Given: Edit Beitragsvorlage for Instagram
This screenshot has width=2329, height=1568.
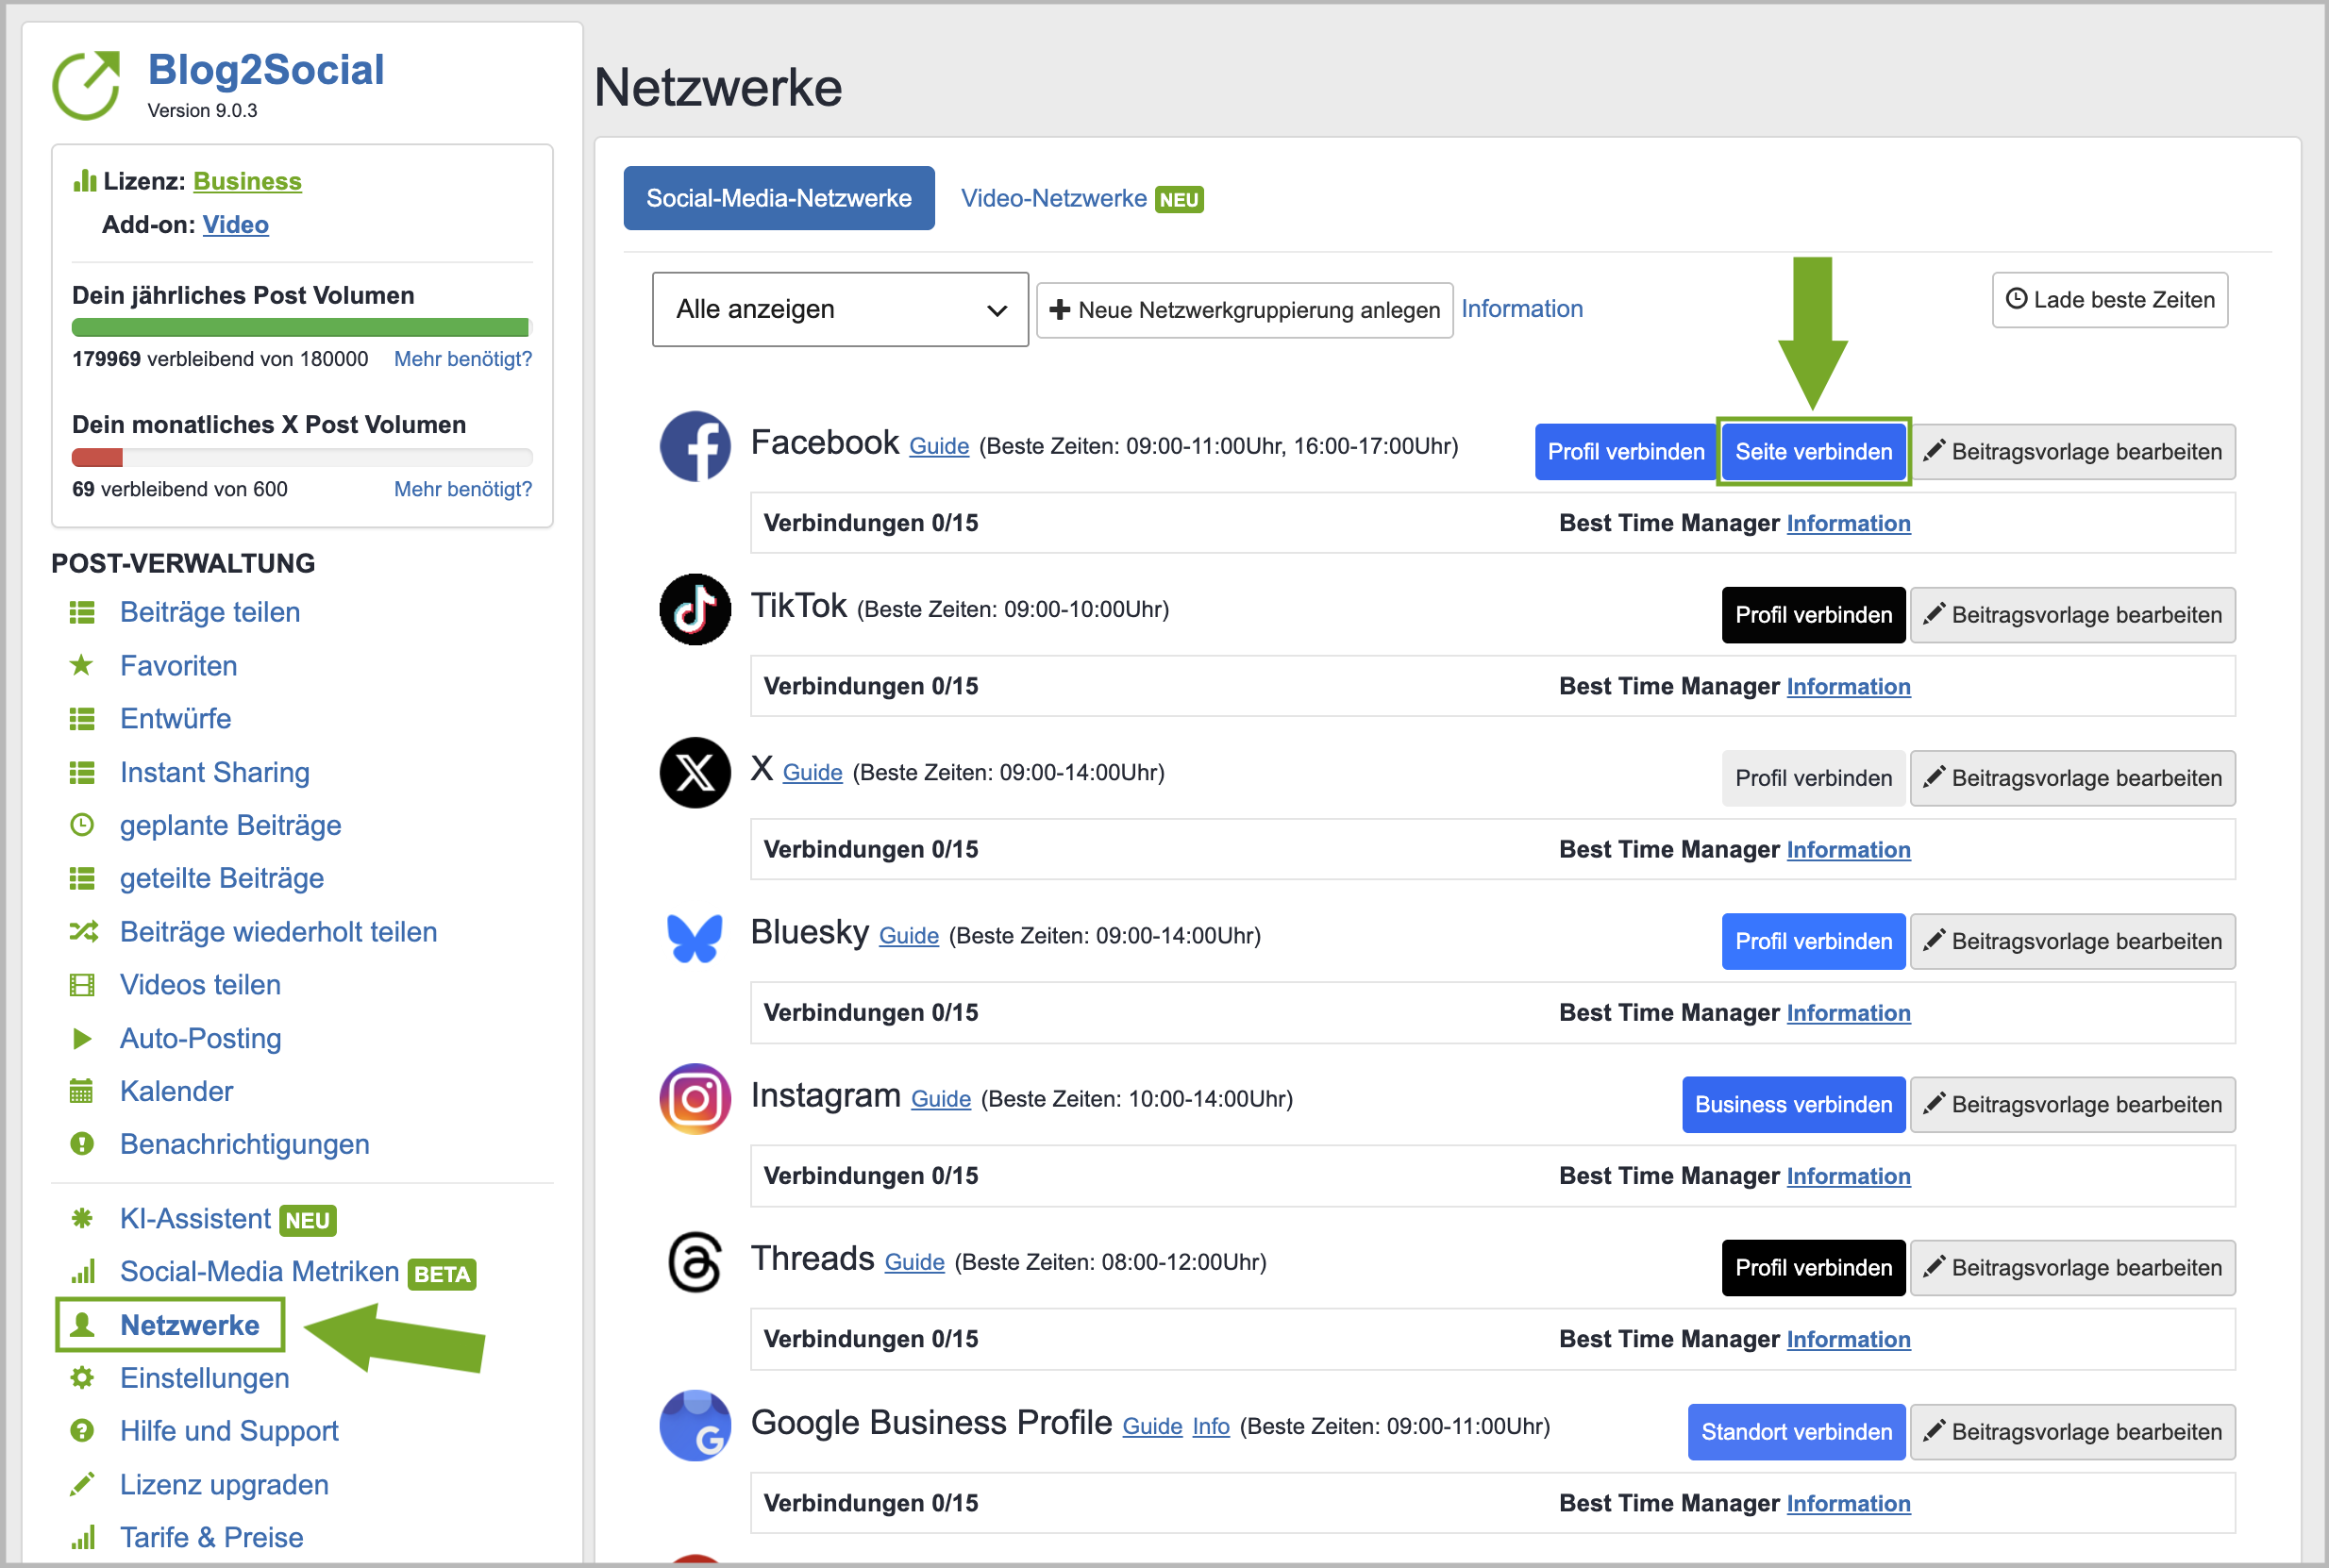Looking at the screenshot, I should [x=2073, y=1104].
